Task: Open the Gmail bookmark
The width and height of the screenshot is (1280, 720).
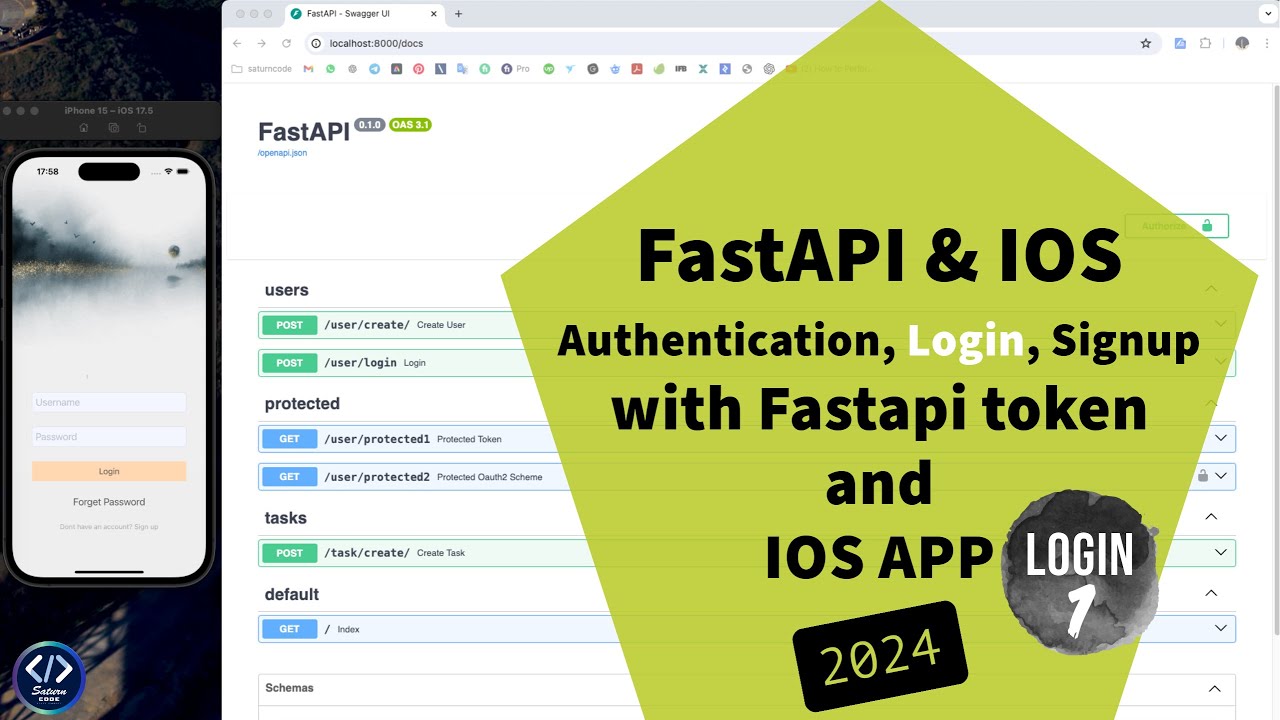Action: [309, 69]
